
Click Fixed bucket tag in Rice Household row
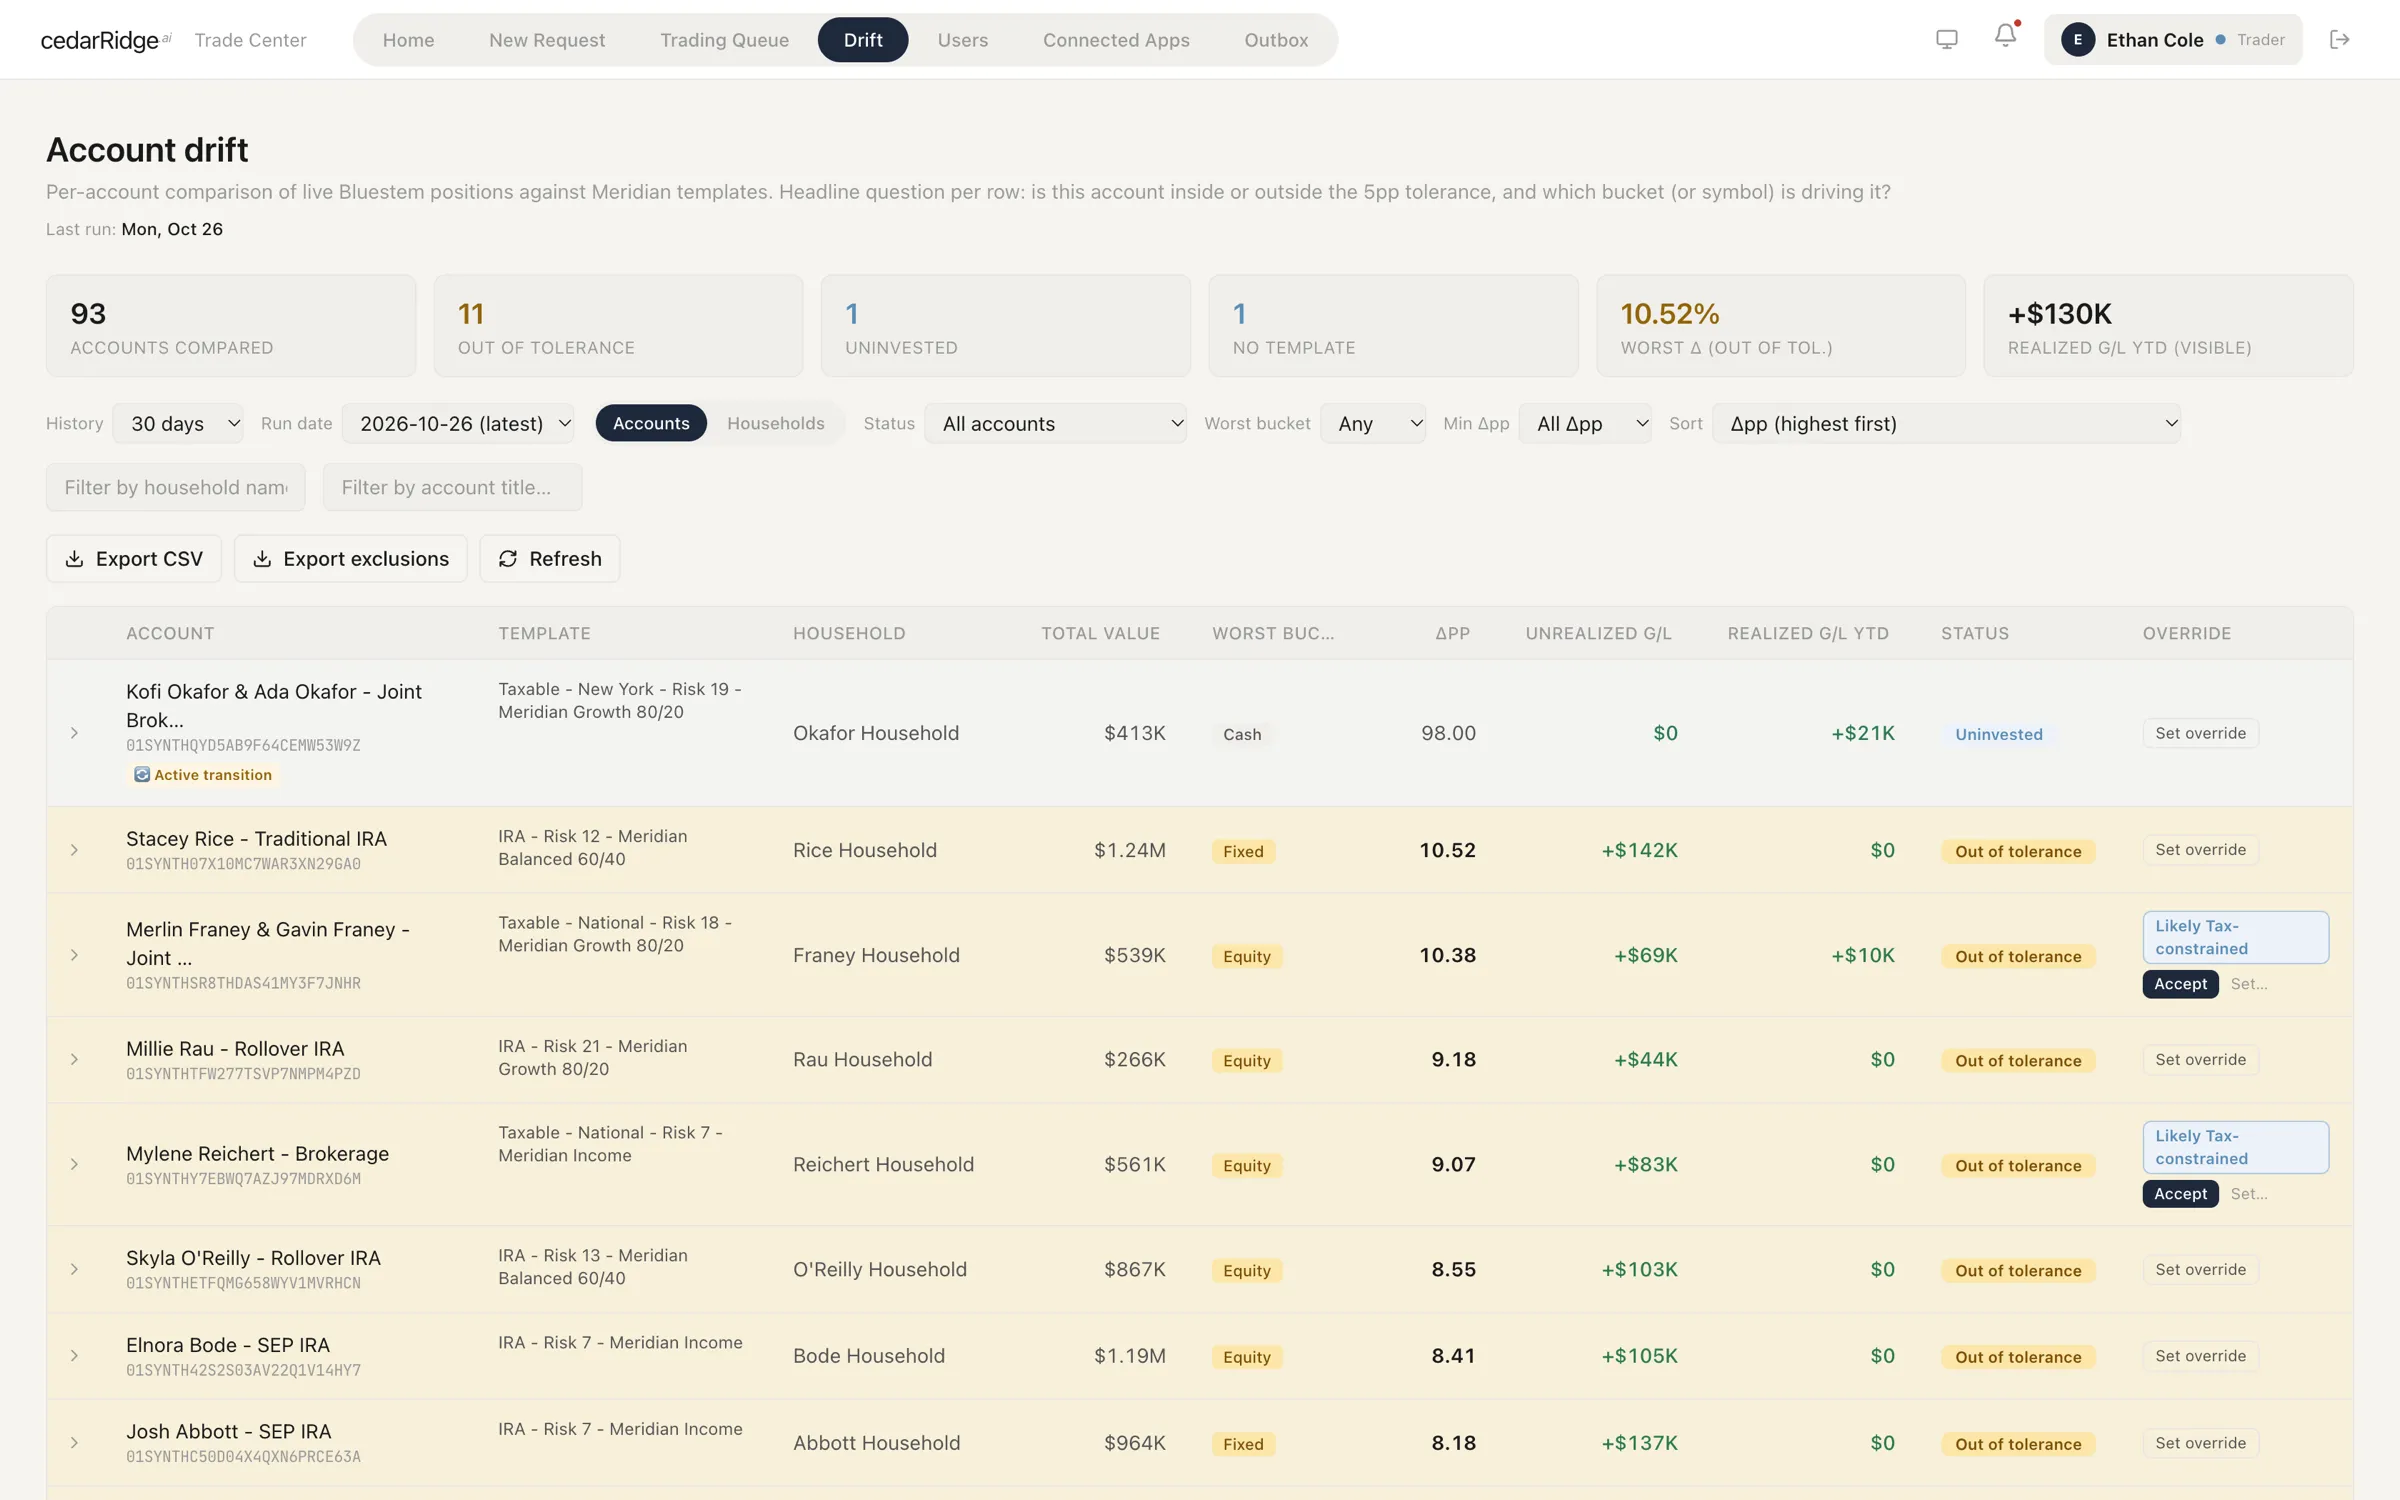pos(1243,851)
